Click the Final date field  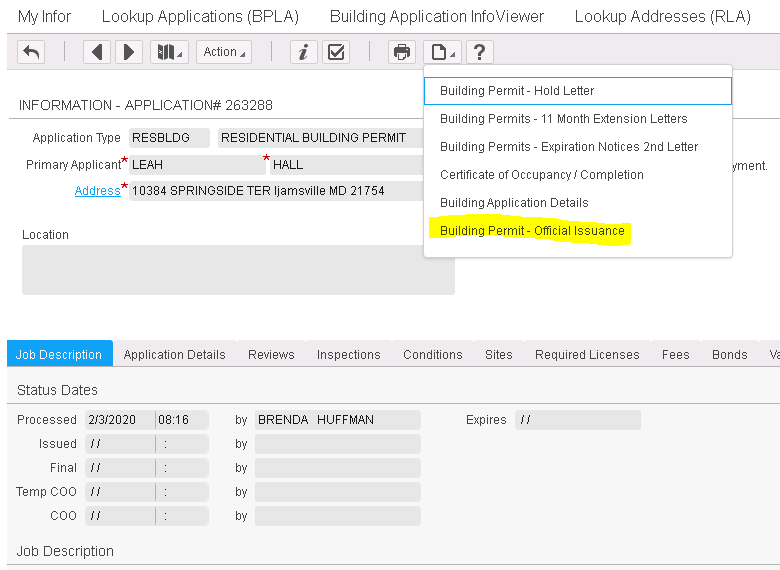coord(120,468)
